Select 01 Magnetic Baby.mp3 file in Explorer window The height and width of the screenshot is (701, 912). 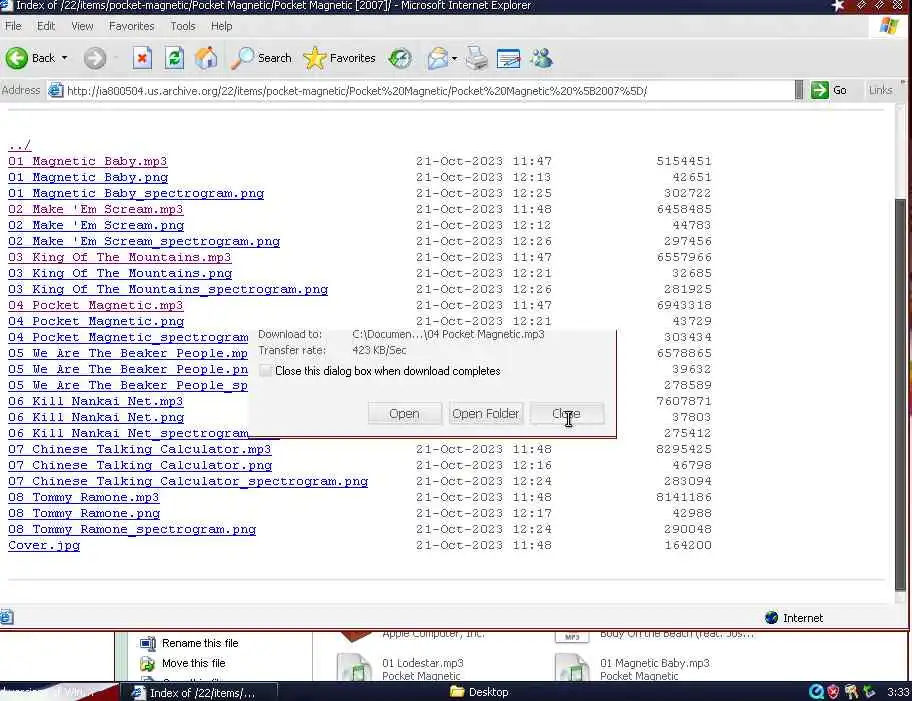point(633,668)
